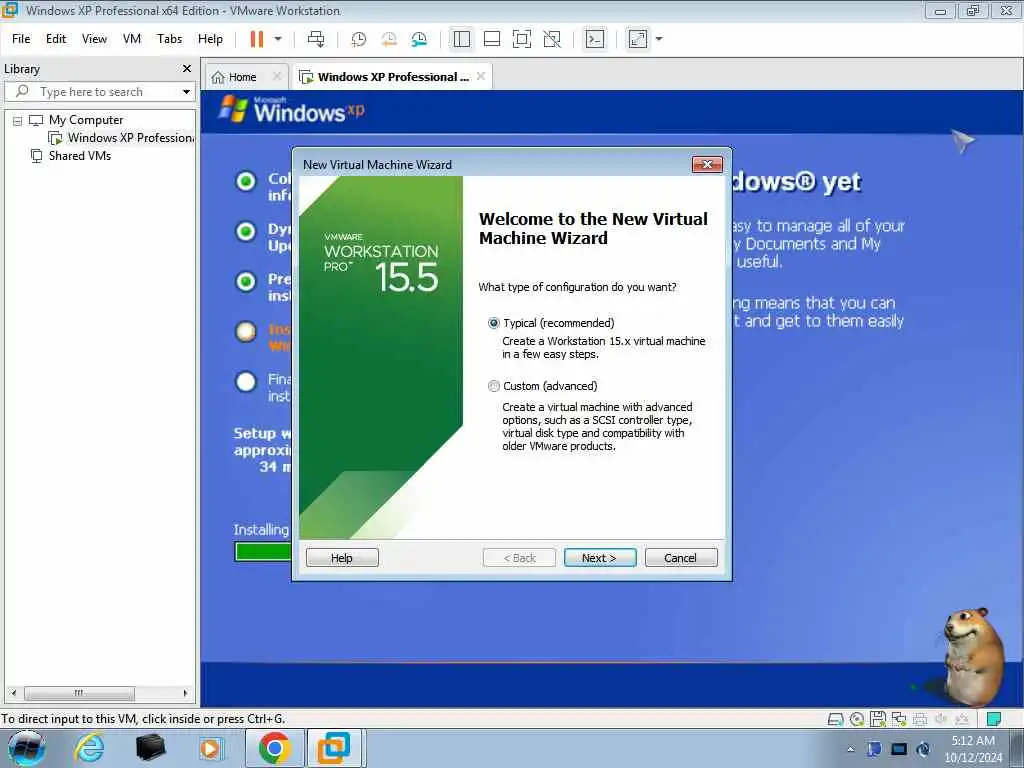Viewport: 1024px width, 768px height.
Task: Click the CD/DVD drive status icon
Action: 857,719
